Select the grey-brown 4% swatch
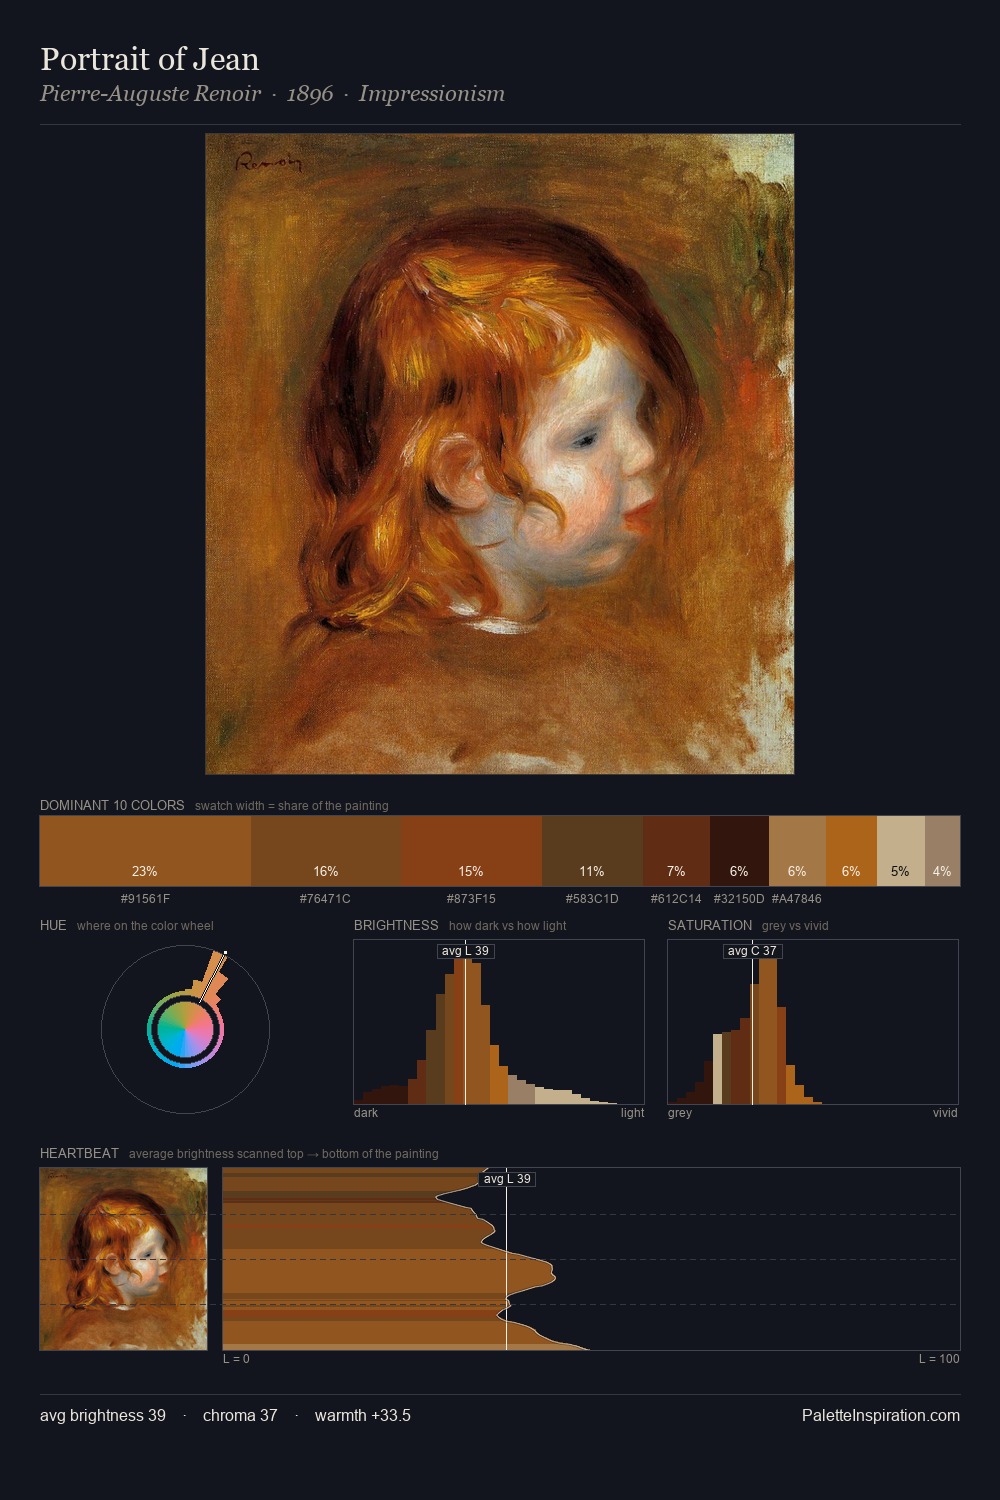Image resolution: width=1000 pixels, height=1500 pixels. [x=942, y=851]
